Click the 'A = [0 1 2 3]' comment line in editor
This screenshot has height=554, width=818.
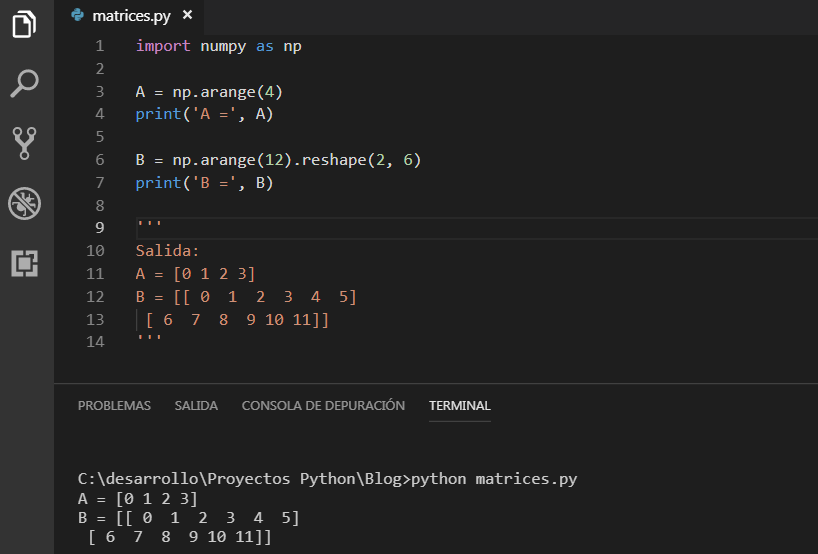pyautogui.click(x=195, y=274)
